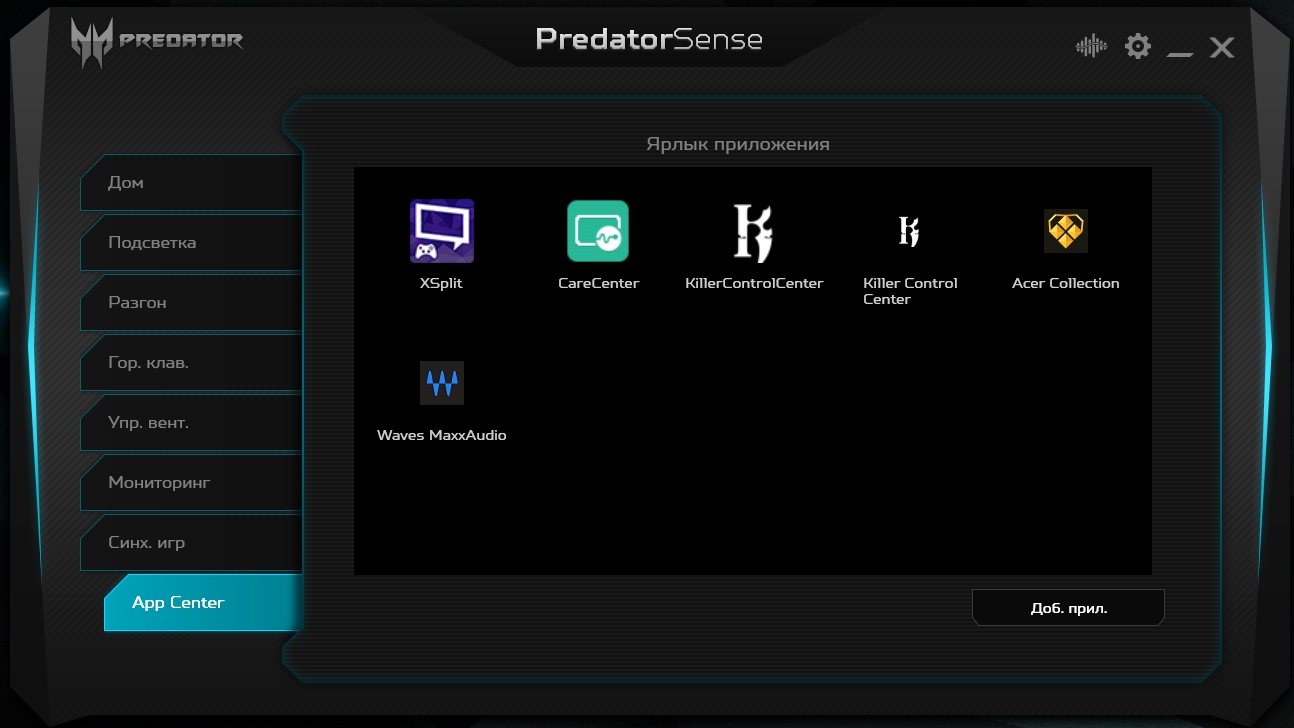Screen dimensions: 1294x728
Task: Open the Подсветка tab
Action: point(191,243)
